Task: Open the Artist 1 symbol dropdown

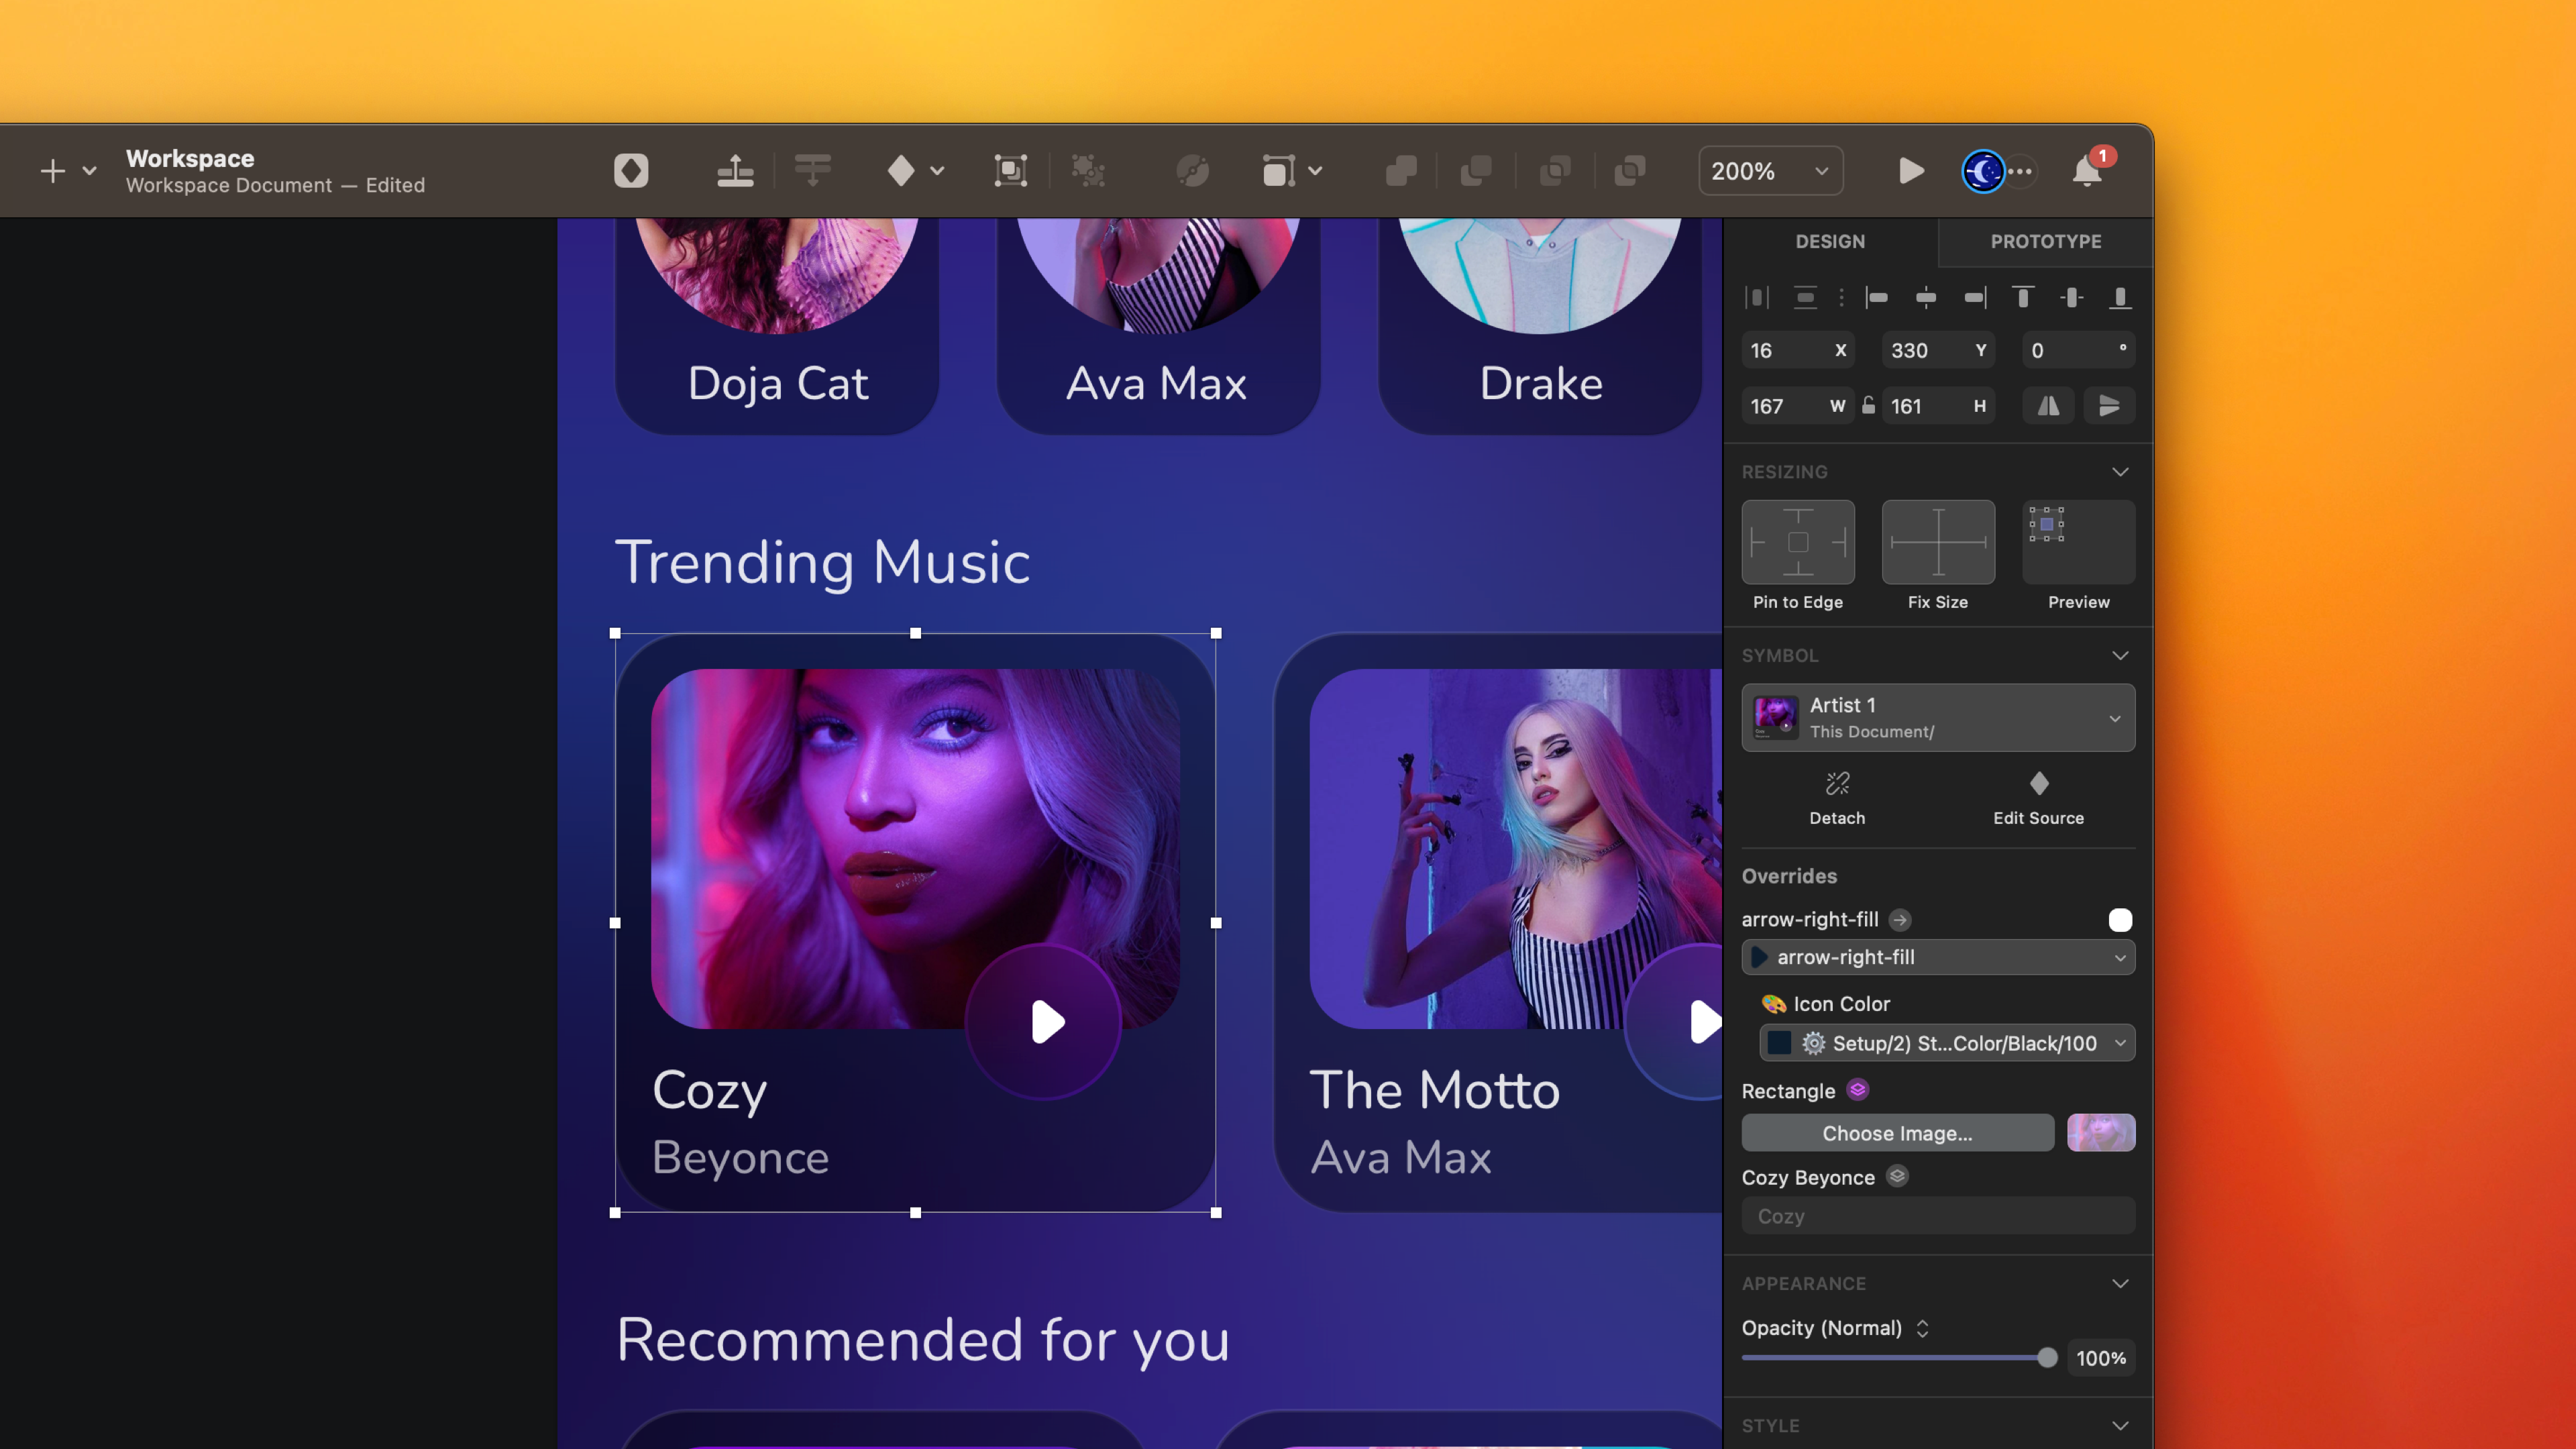Action: [x=1937, y=718]
